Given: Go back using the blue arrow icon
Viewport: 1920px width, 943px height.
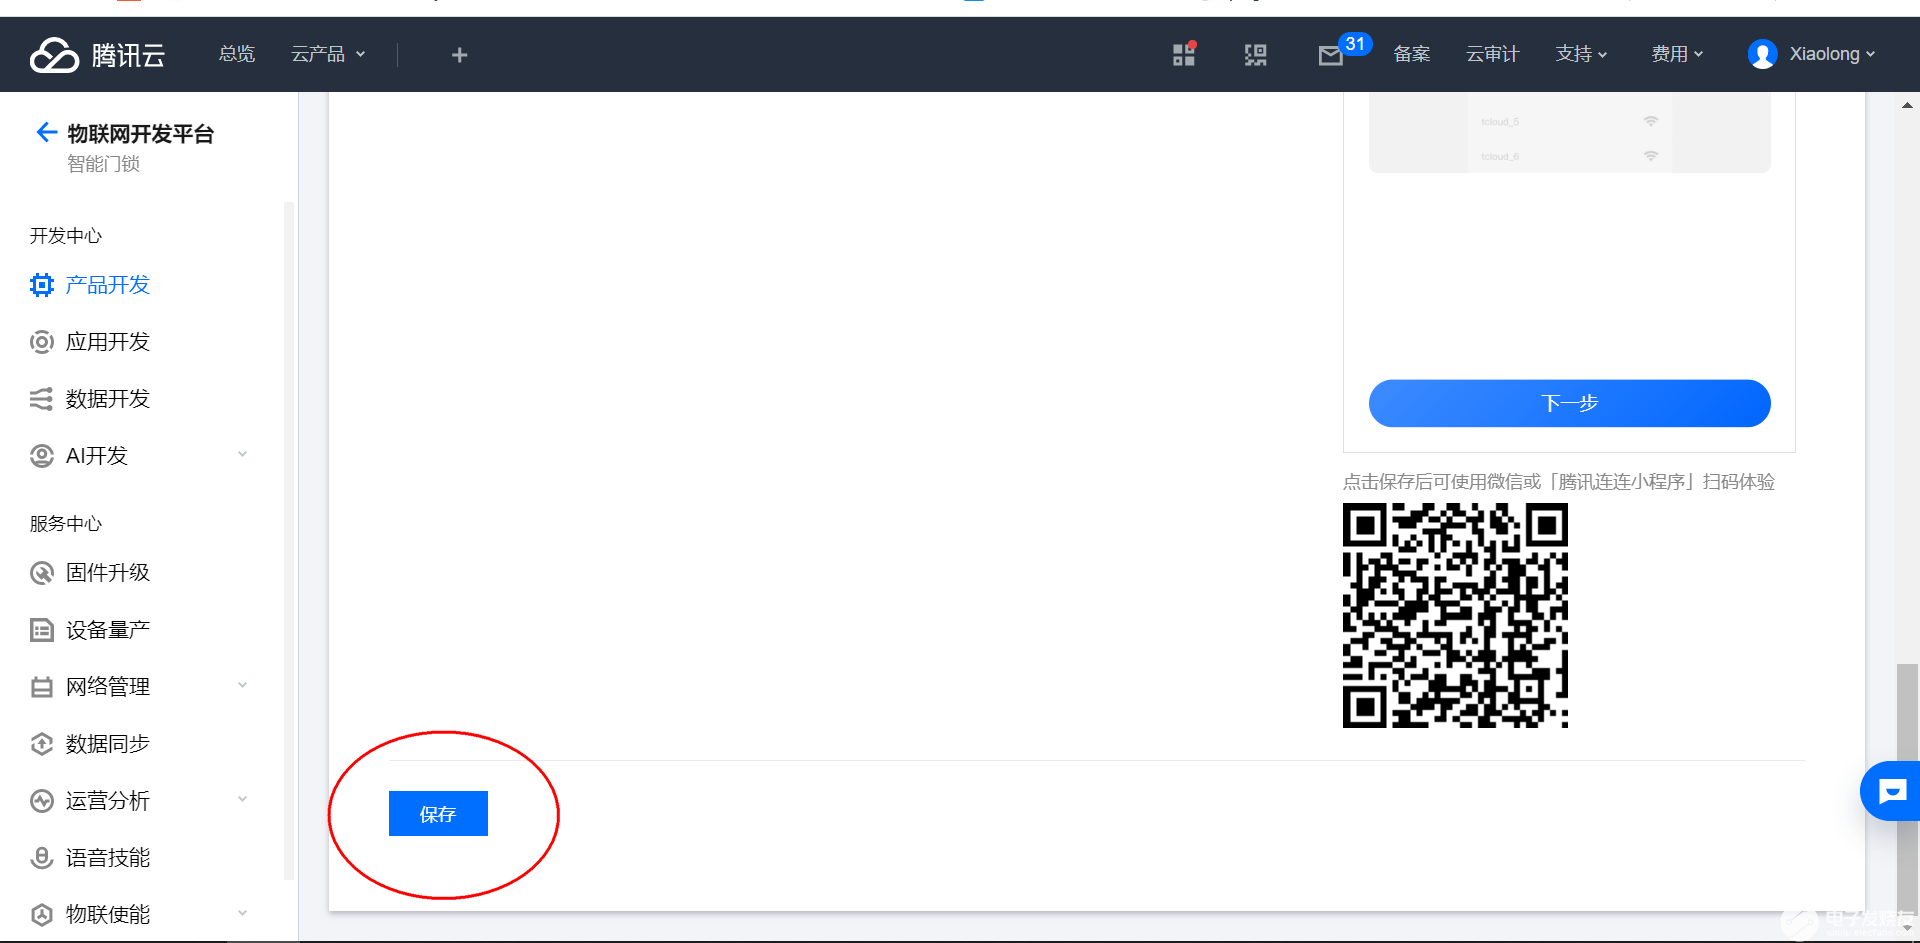Looking at the screenshot, I should pyautogui.click(x=46, y=132).
